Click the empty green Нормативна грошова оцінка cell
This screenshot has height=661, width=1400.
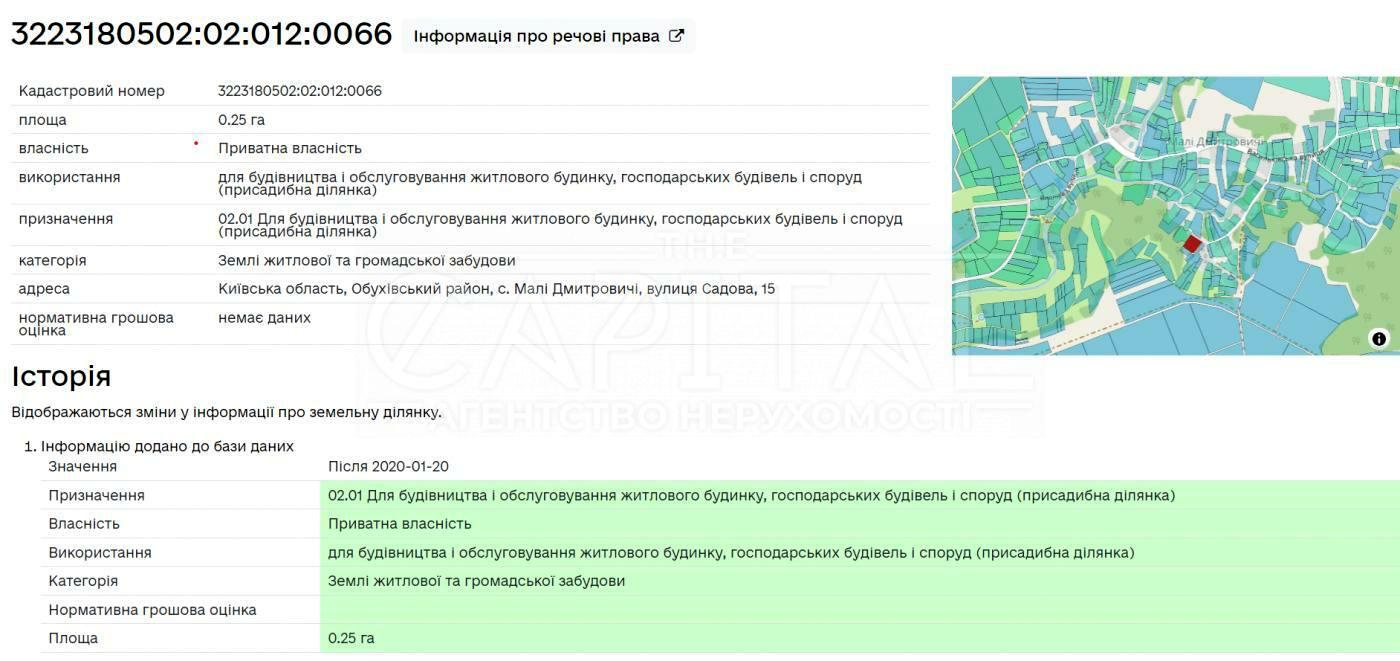pos(858,610)
